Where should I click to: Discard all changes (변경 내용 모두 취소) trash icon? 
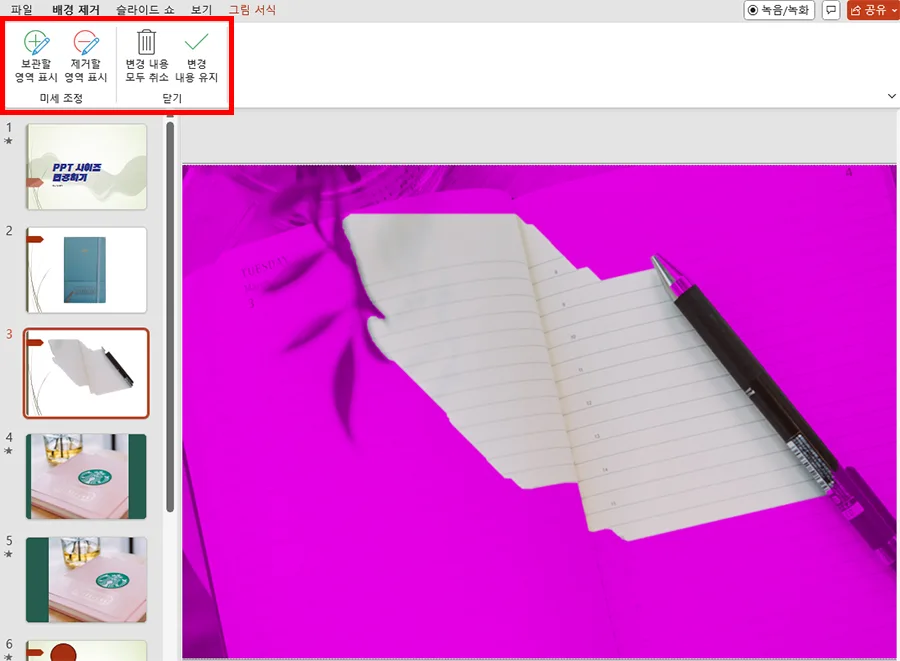[147, 56]
